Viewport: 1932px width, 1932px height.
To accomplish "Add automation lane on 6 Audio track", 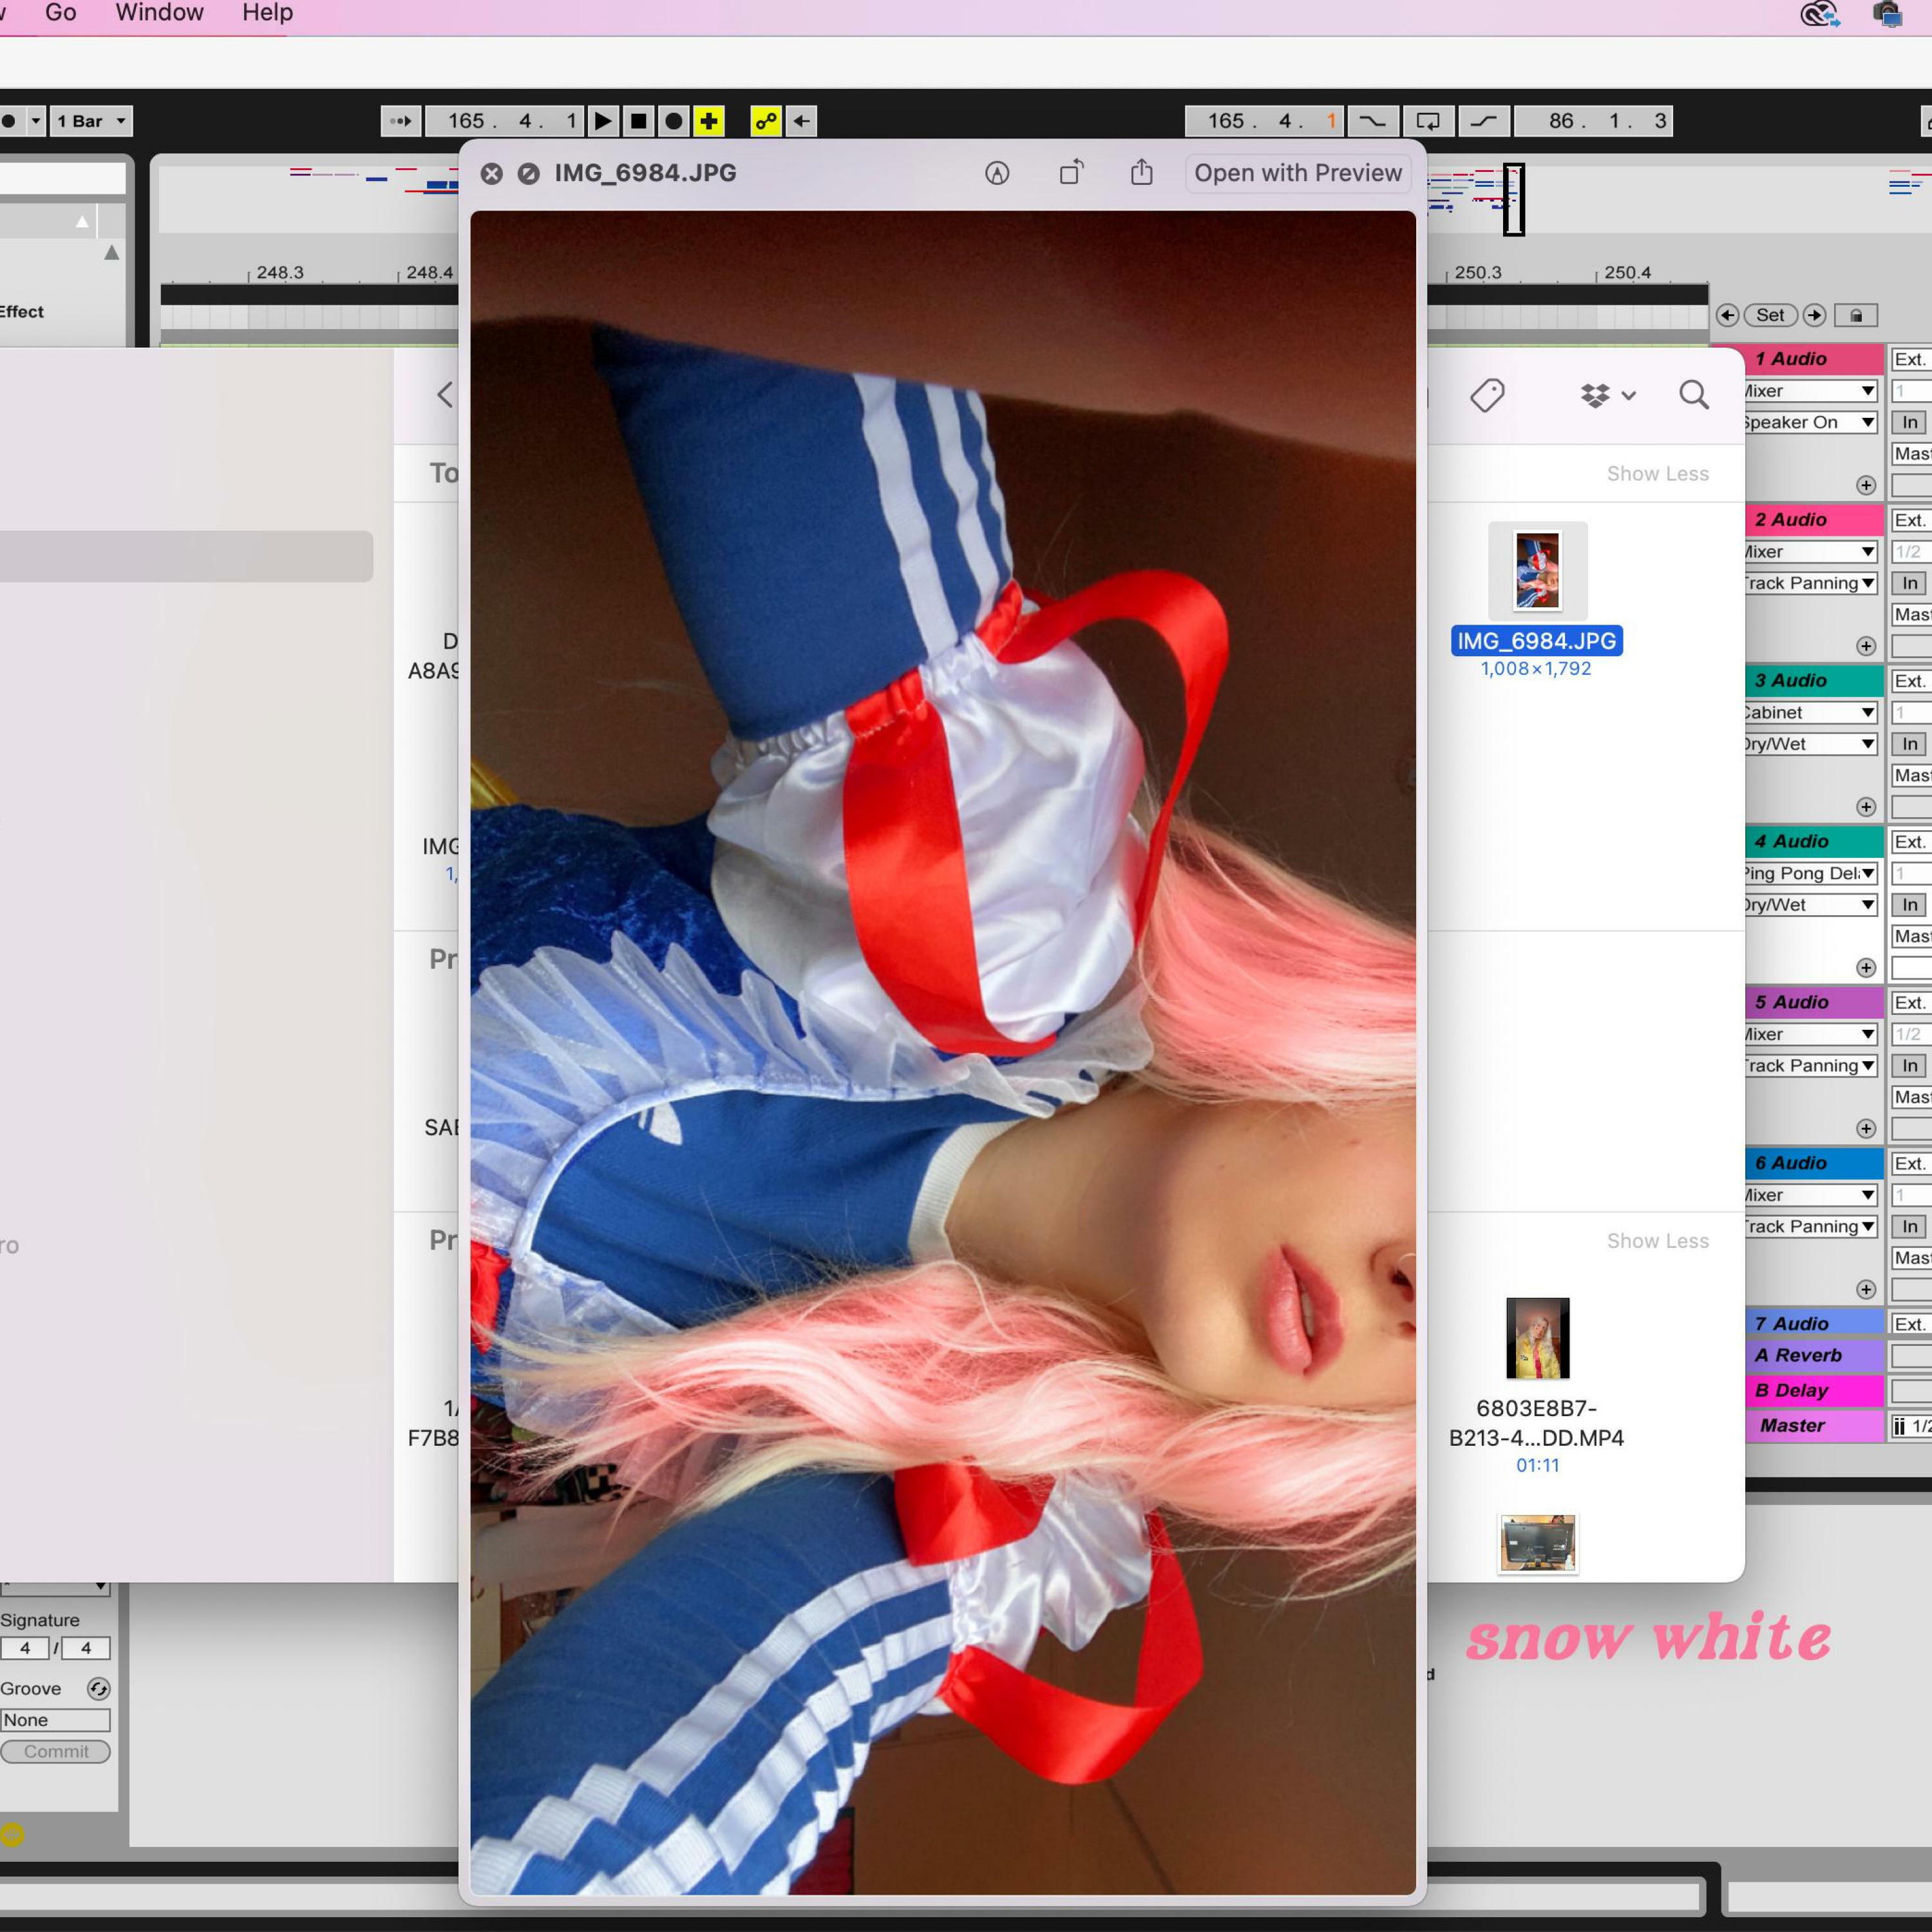I will coord(1866,1290).
